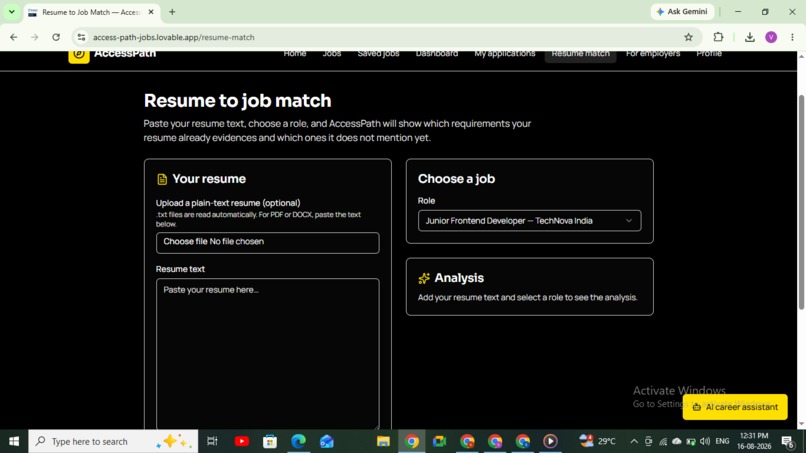Open Google Meet from the taskbar
Image resolution: width=806 pixels, height=453 pixels.
[x=439, y=441]
